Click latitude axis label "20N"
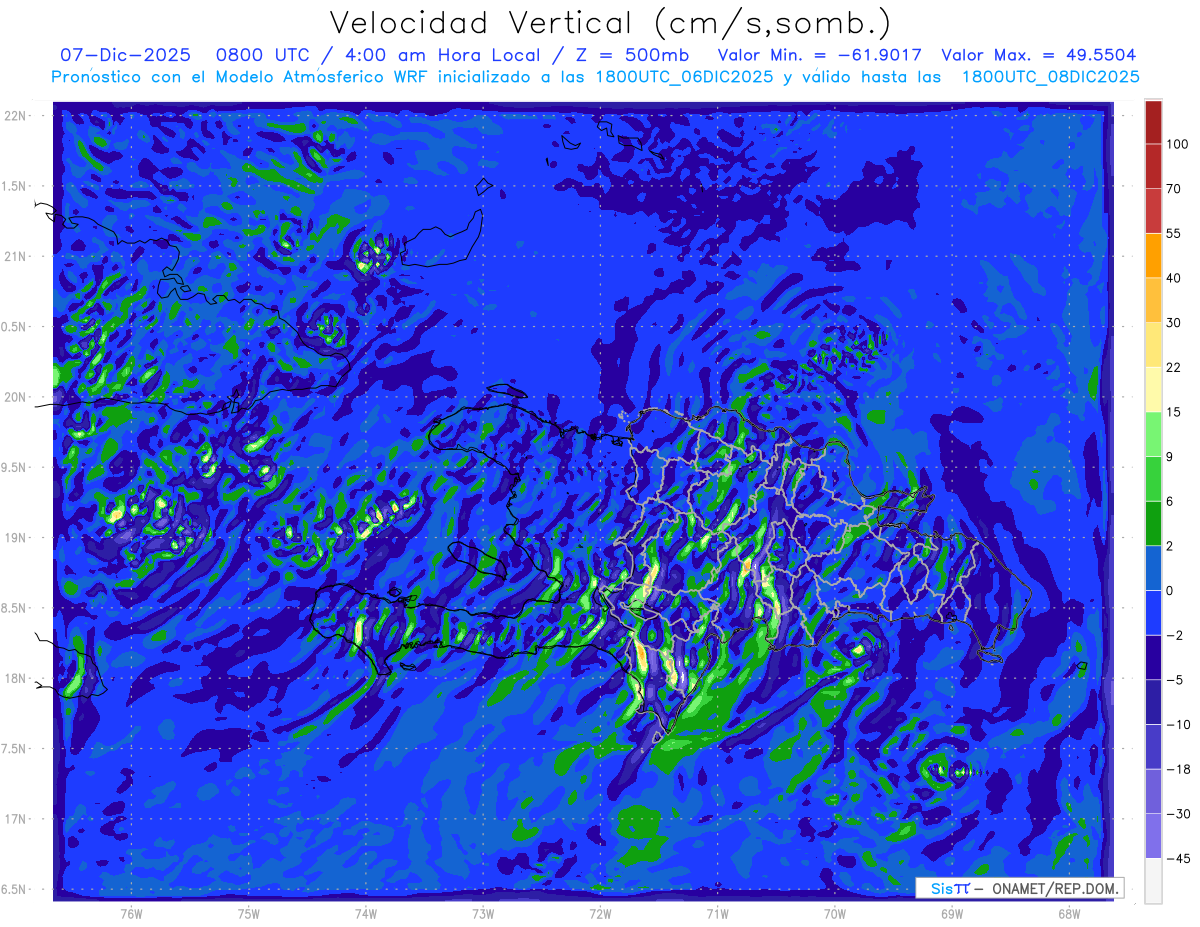This screenshot has height=927, width=1200. point(17,397)
